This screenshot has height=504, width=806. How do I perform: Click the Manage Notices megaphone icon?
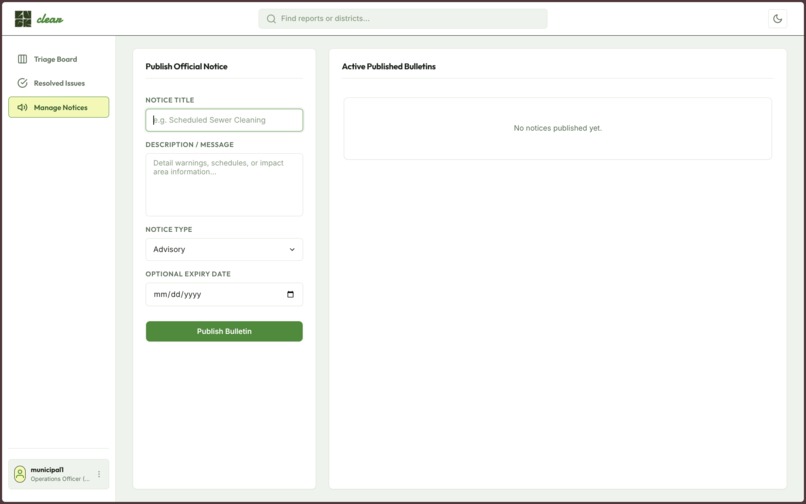[x=23, y=107]
